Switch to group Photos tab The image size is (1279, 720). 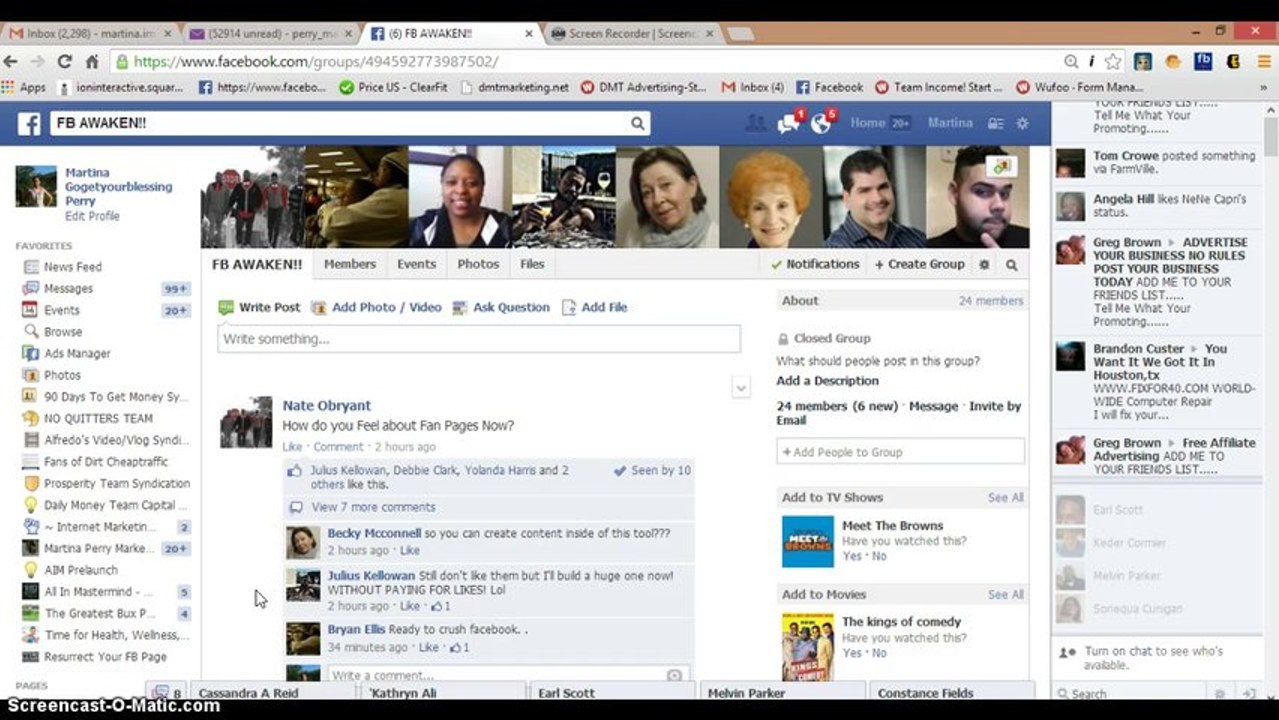click(478, 264)
